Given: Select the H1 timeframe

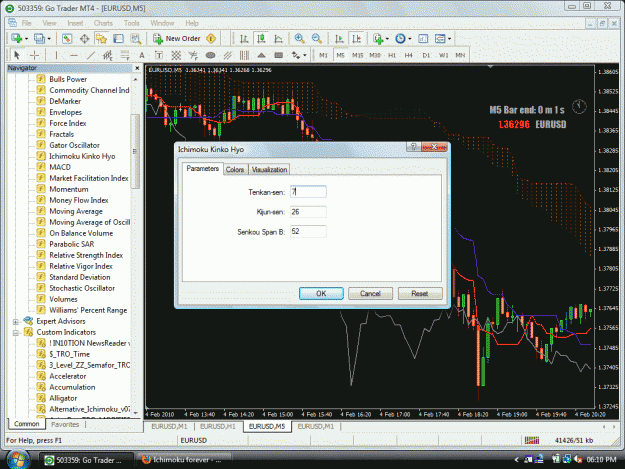Looking at the screenshot, I should point(392,55).
